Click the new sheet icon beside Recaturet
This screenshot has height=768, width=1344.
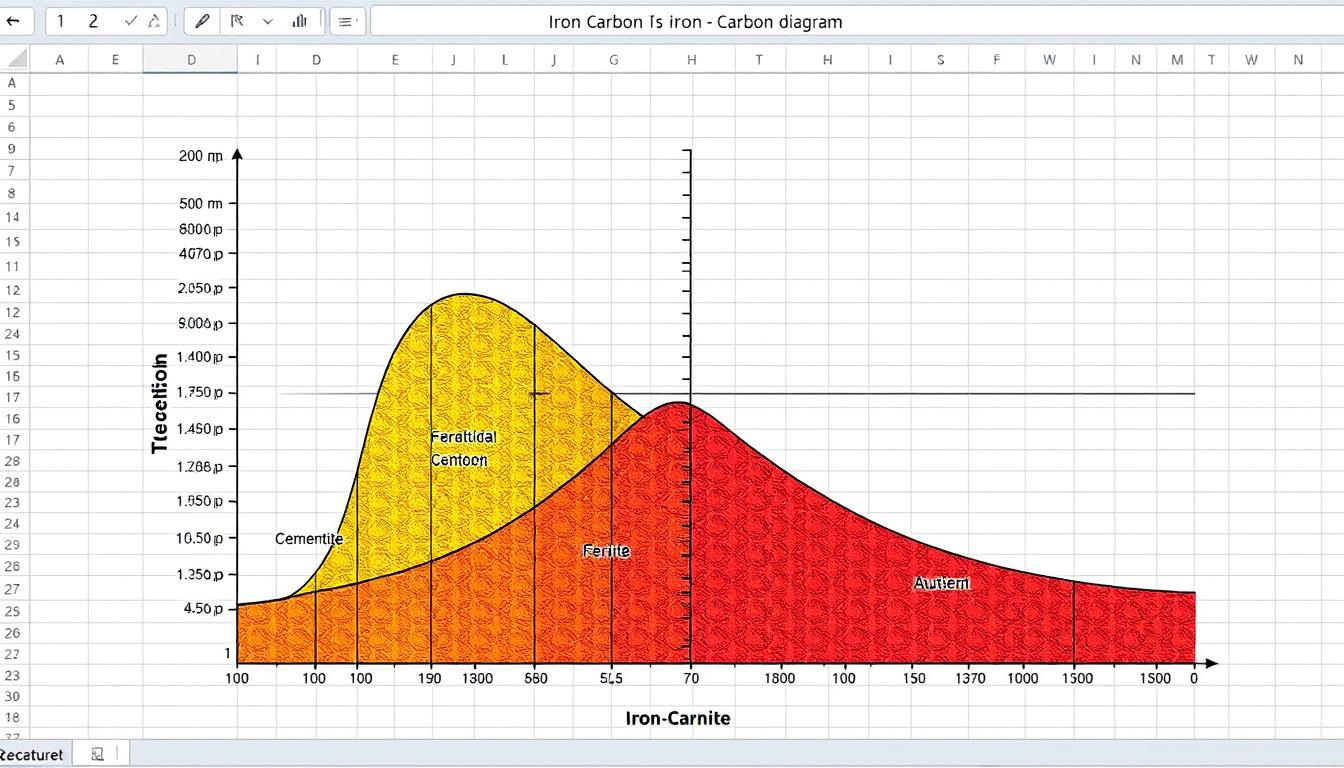click(97, 755)
